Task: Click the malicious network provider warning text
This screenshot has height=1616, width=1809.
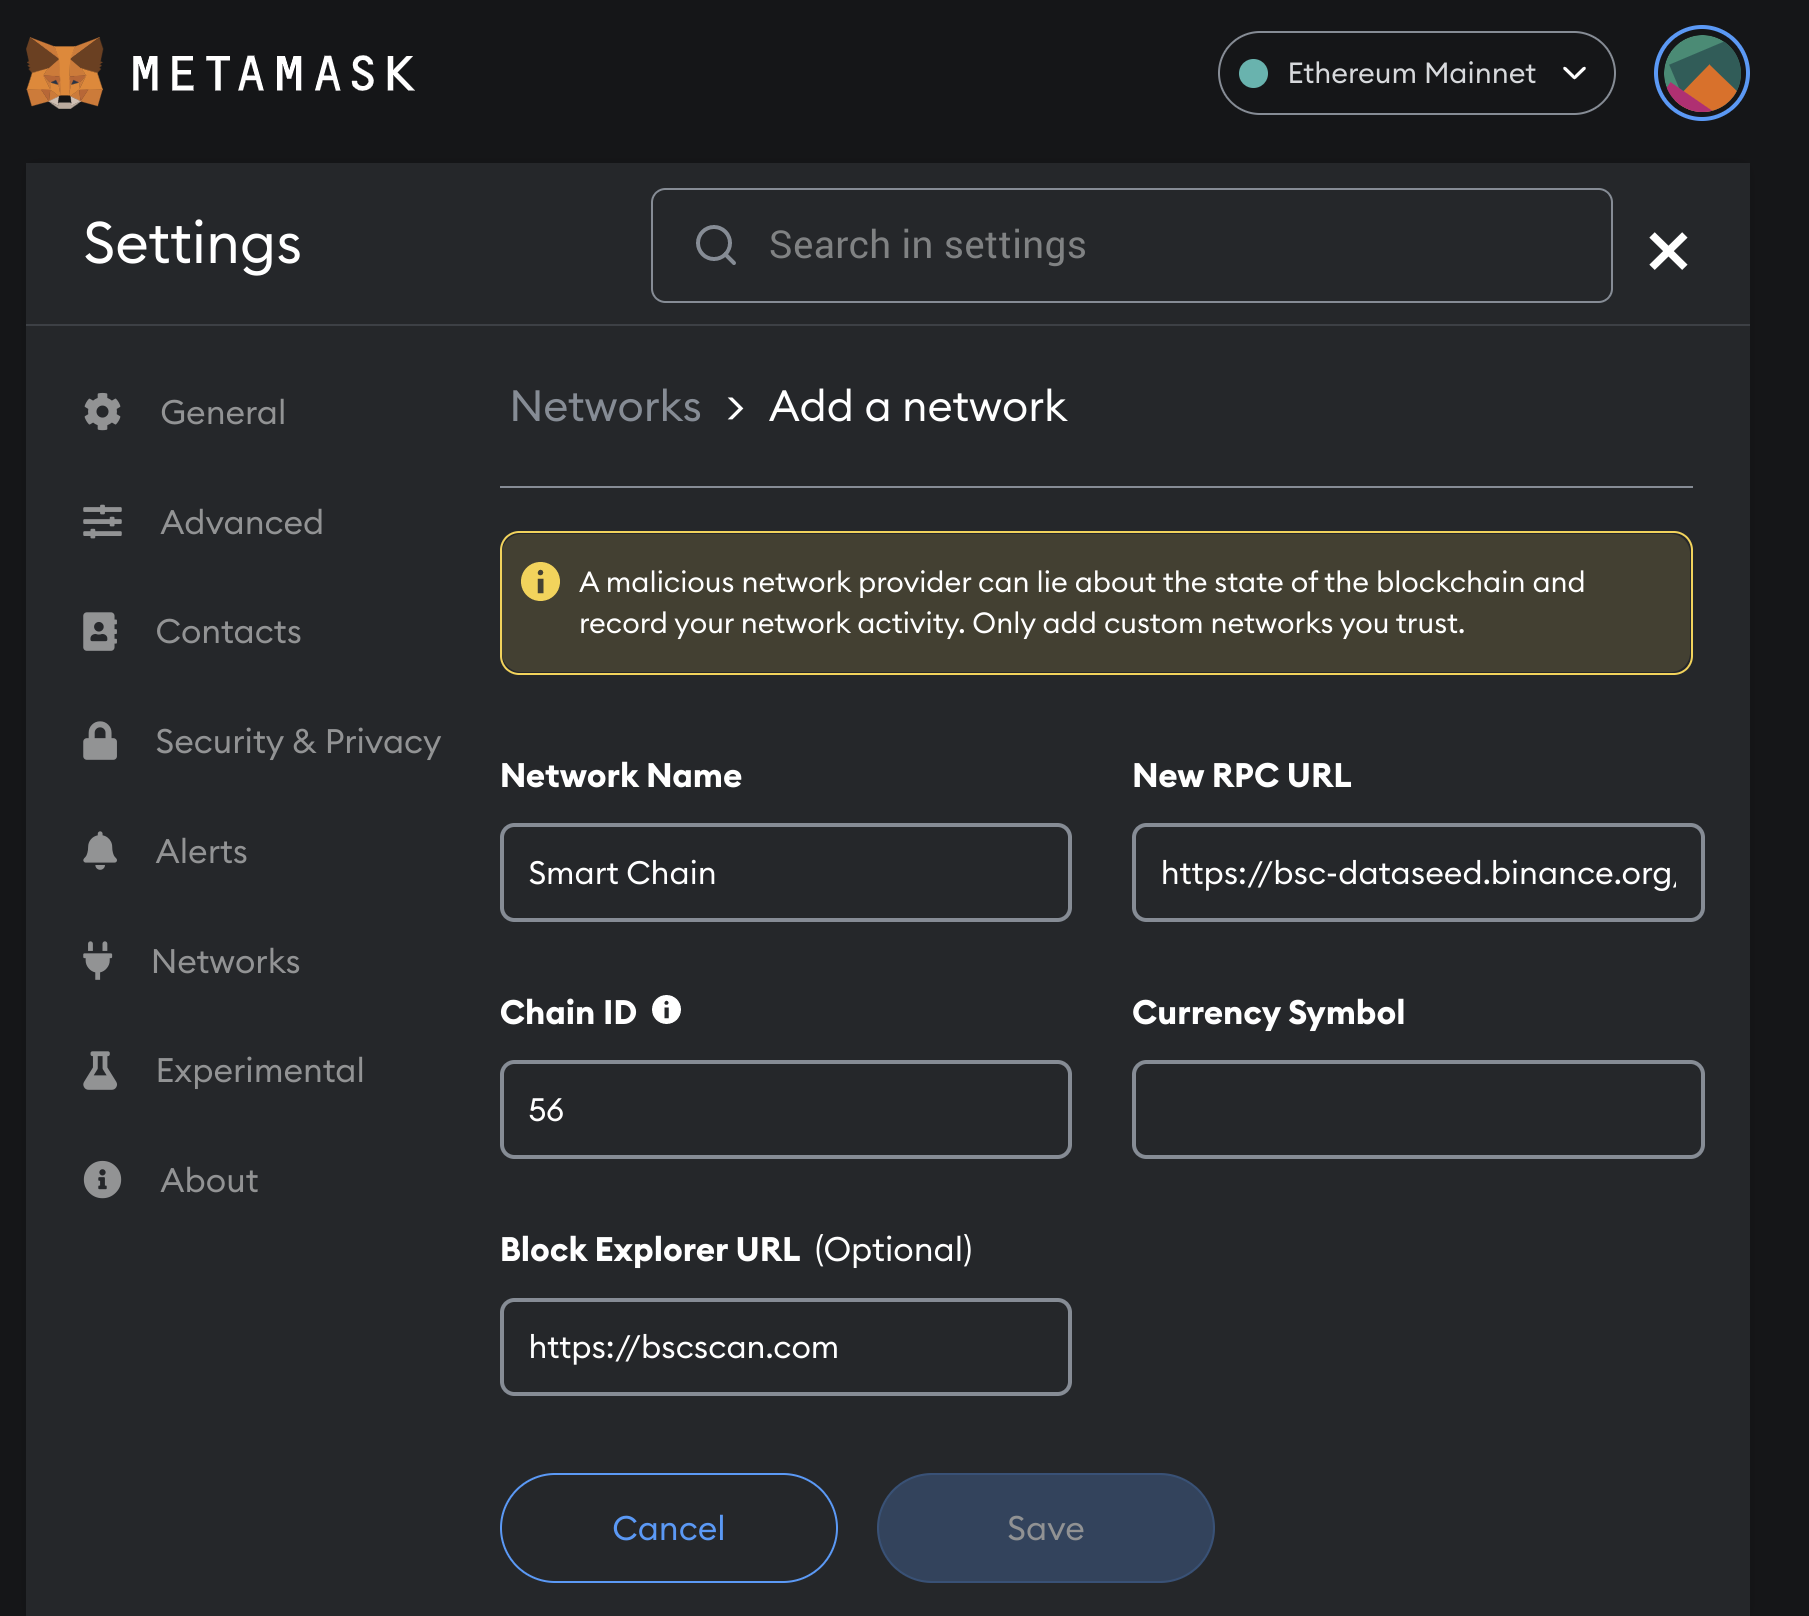Action: [x=1081, y=602]
